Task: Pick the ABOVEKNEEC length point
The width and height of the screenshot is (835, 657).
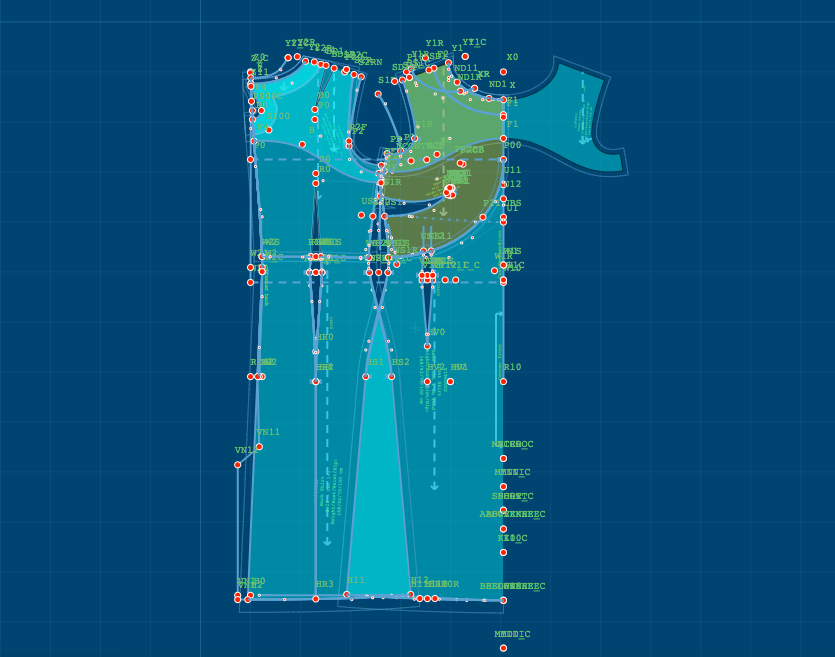Action: pos(503,529)
